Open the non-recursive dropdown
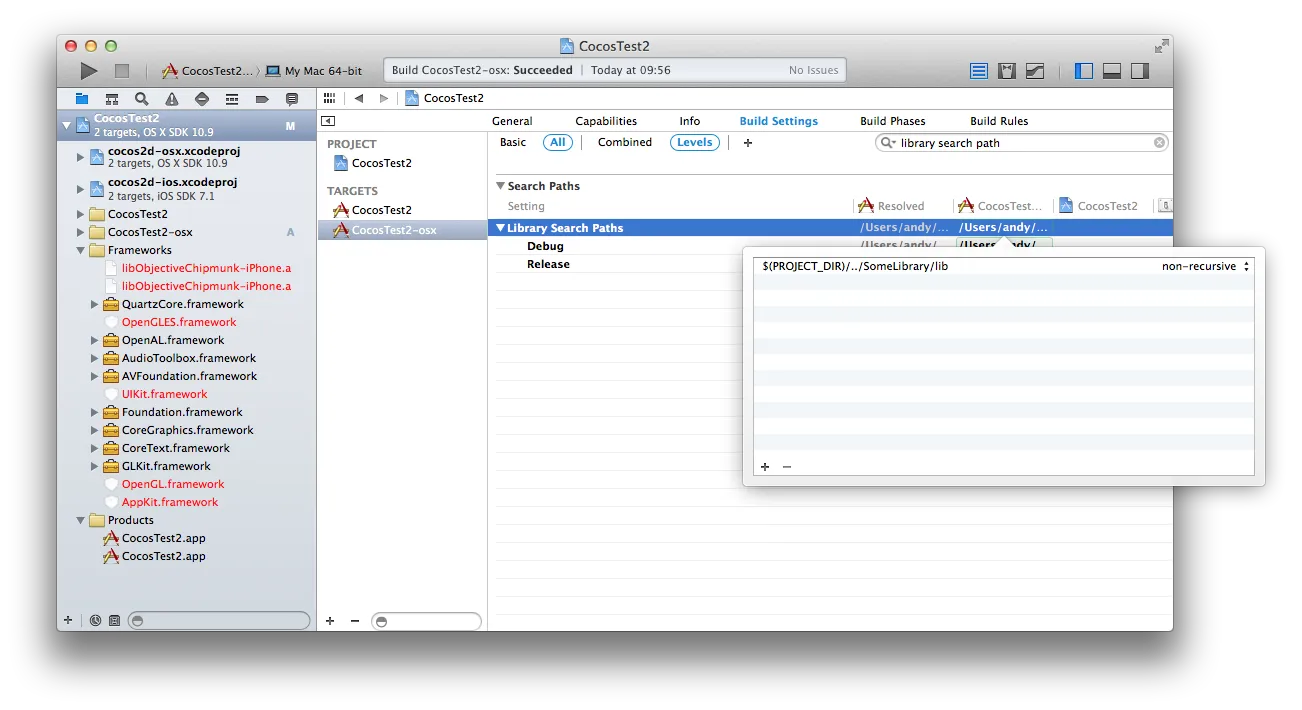This screenshot has height=710, width=1302. [1205, 267]
